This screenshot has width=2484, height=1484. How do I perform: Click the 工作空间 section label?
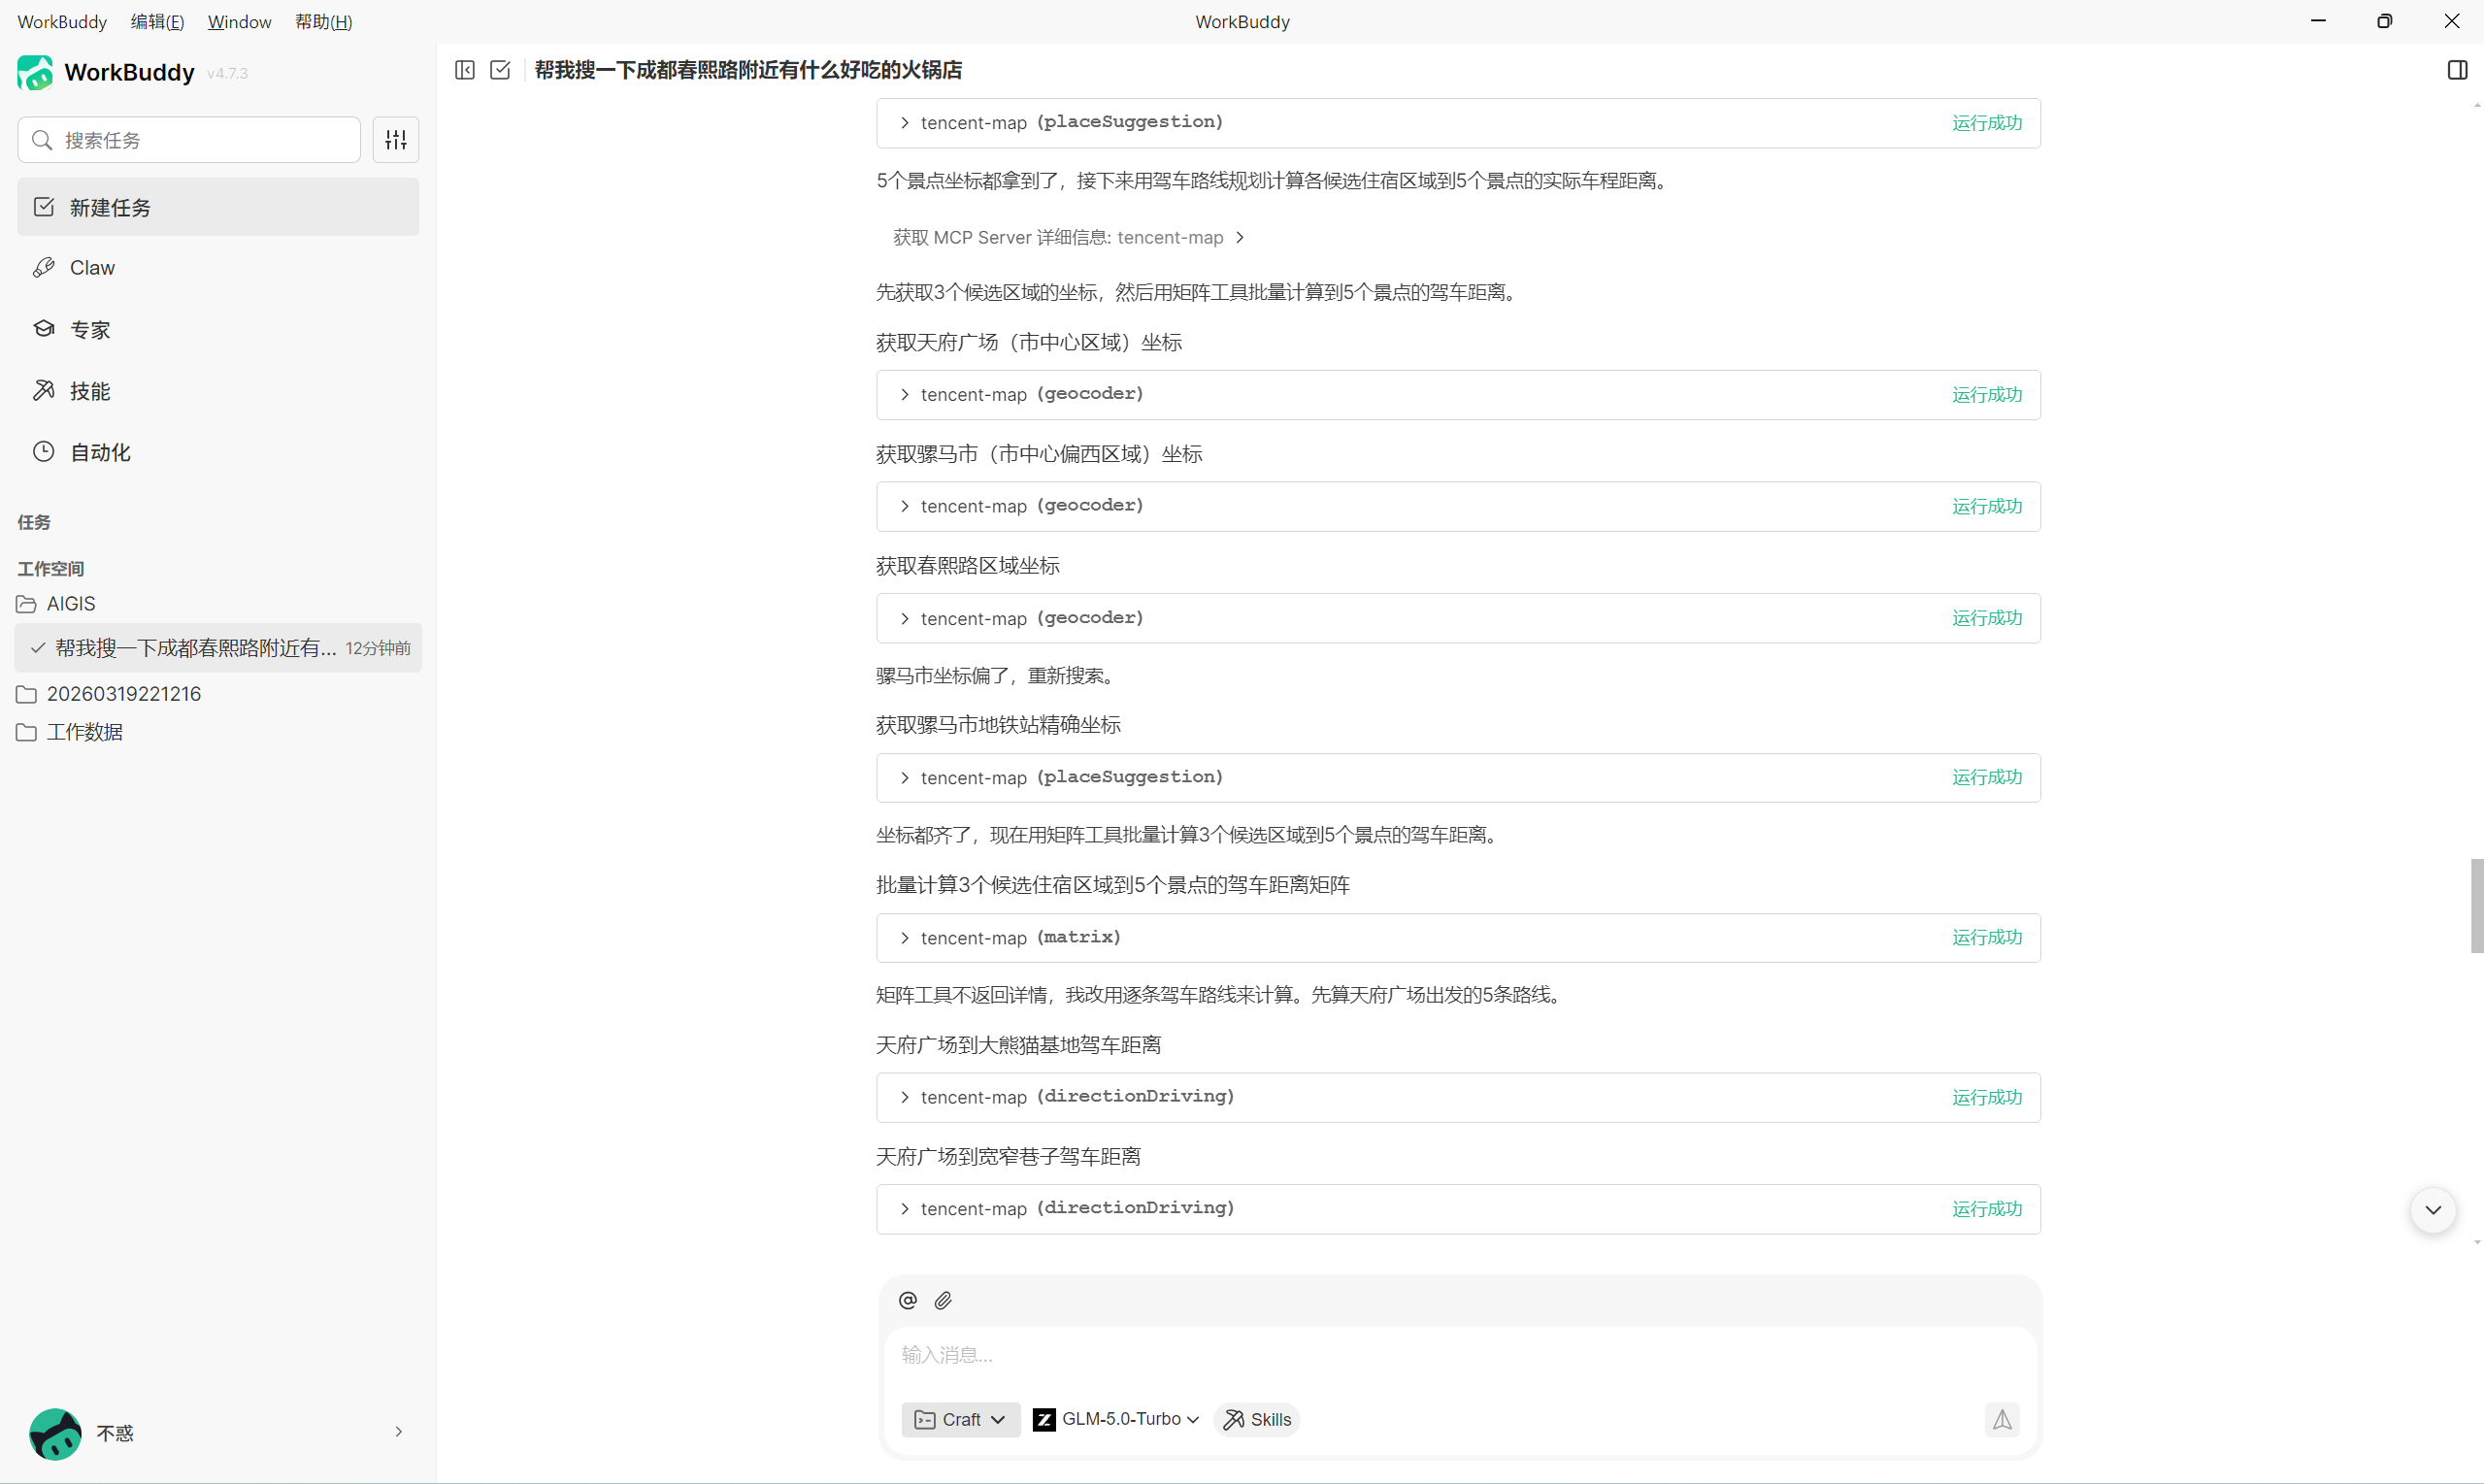[51, 569]
